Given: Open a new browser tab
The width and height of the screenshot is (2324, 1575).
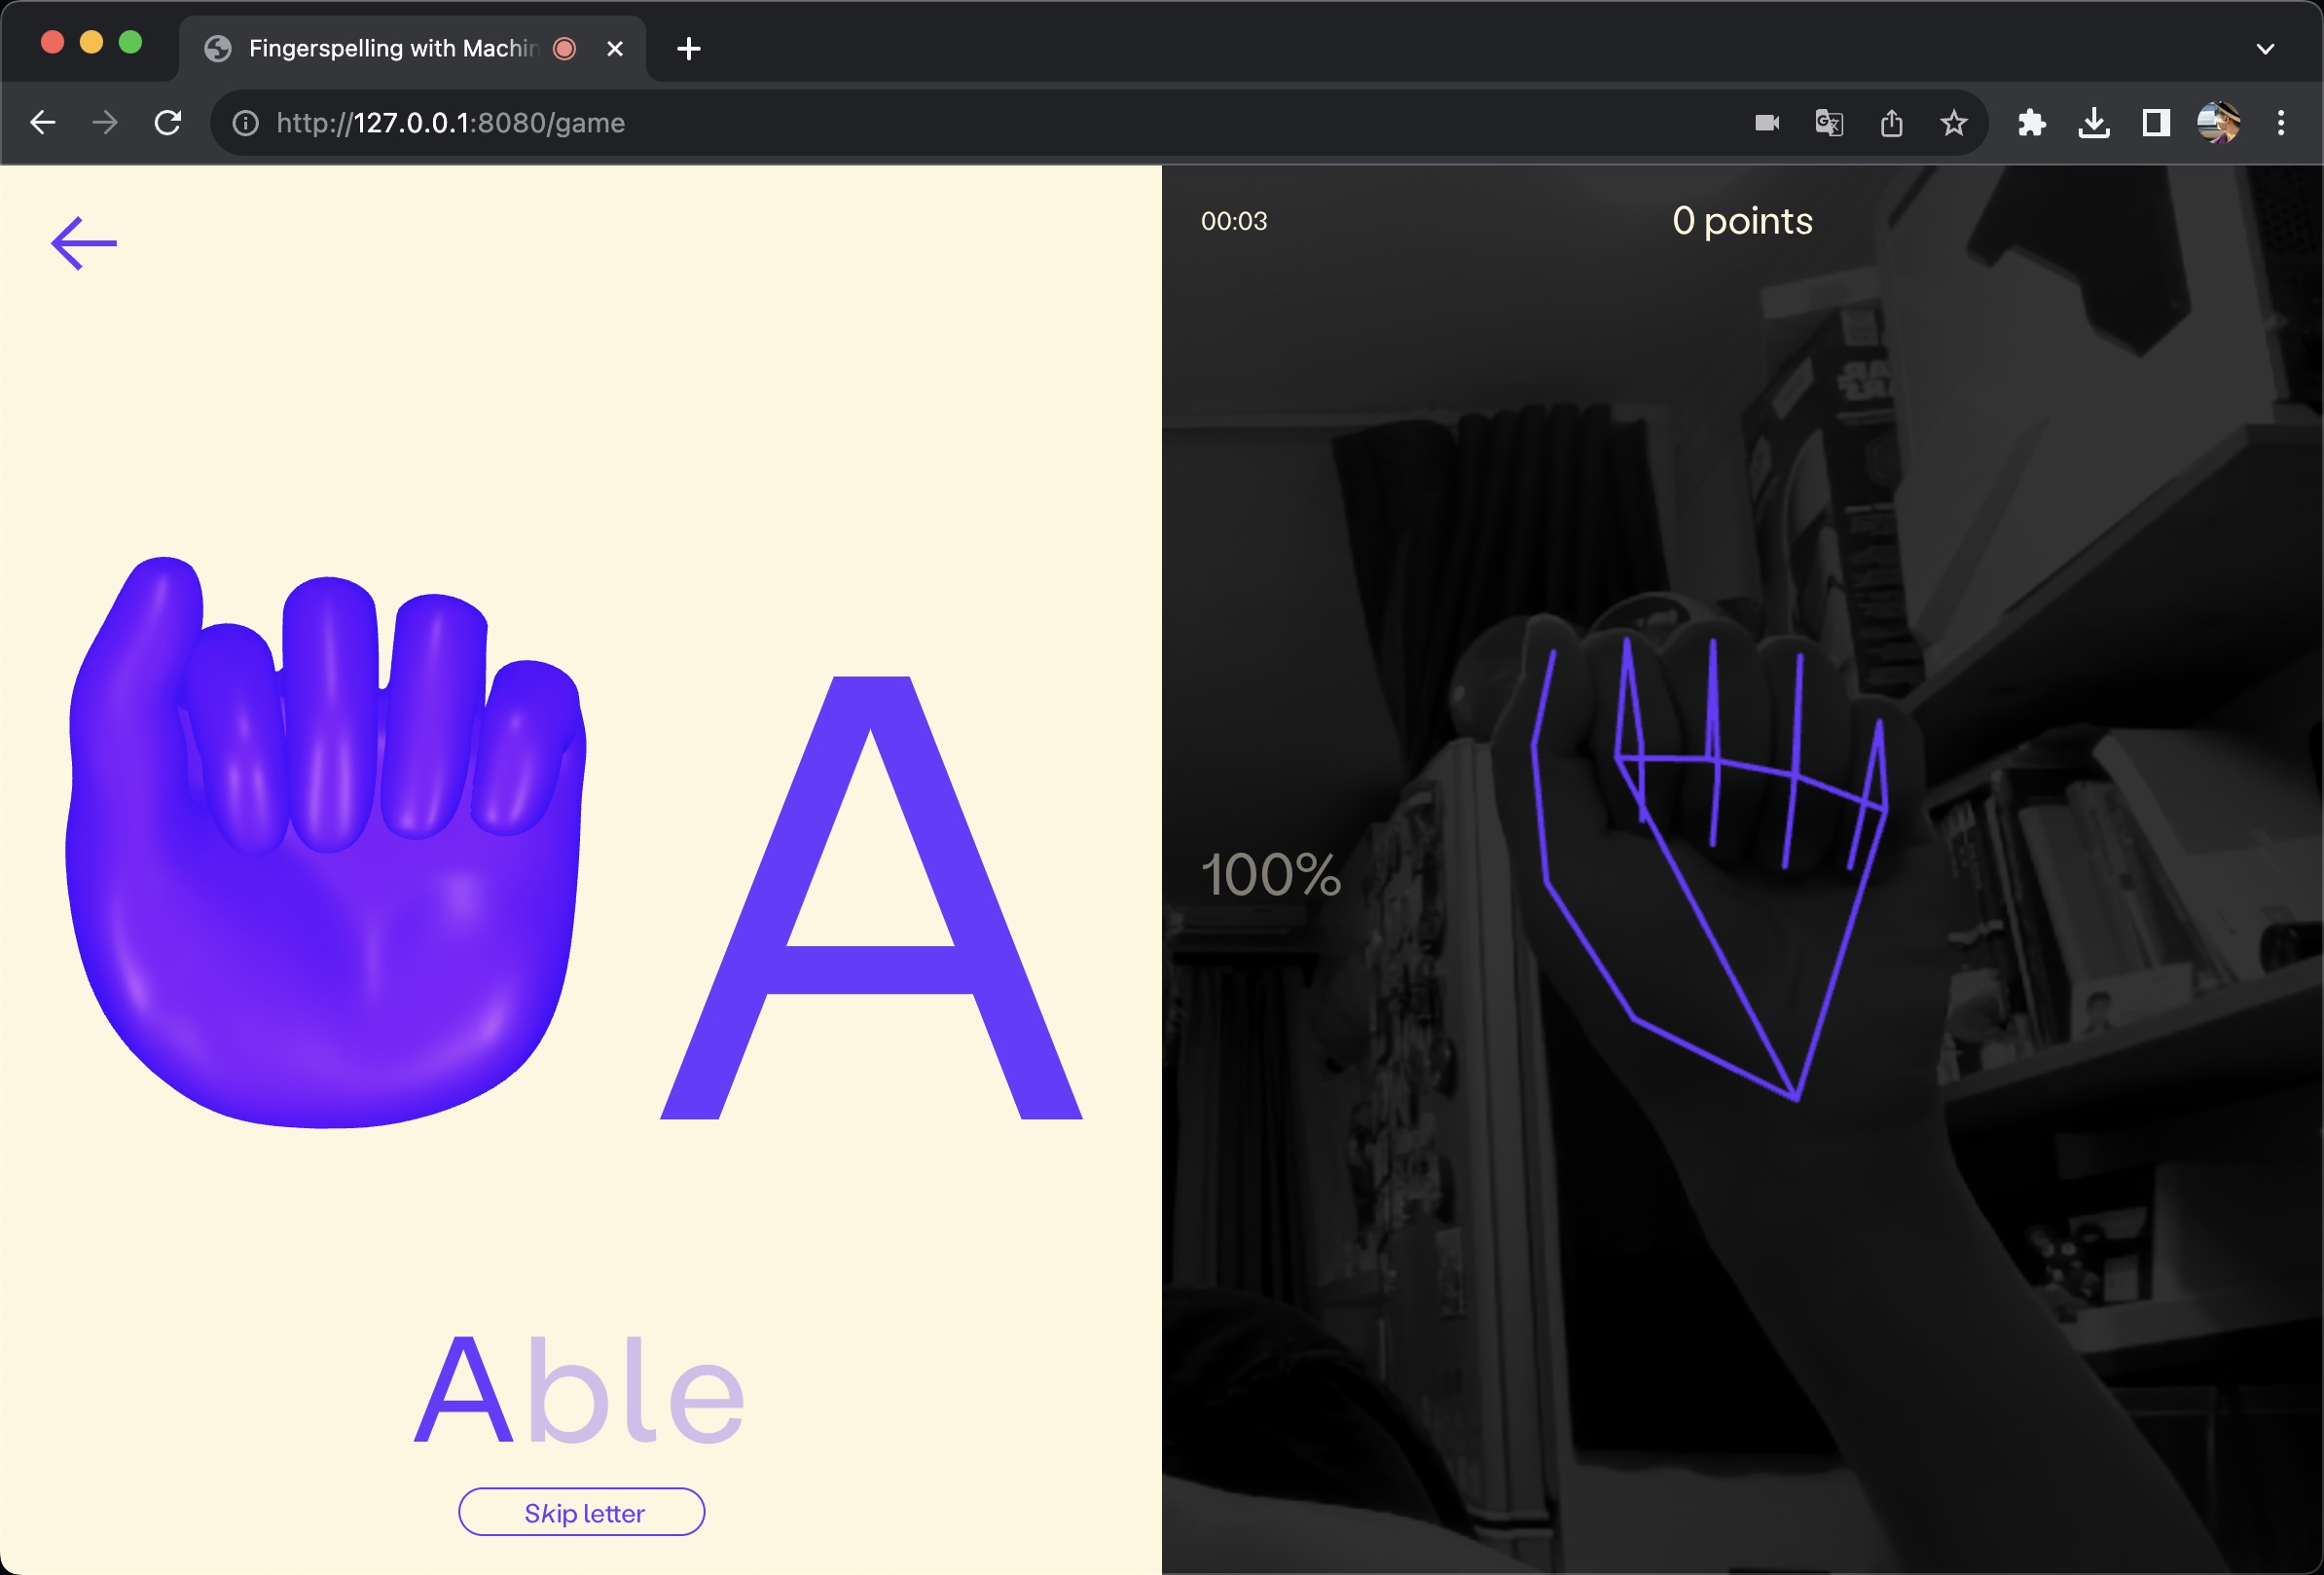Looking at the screenshot, I should click(688, 48).
